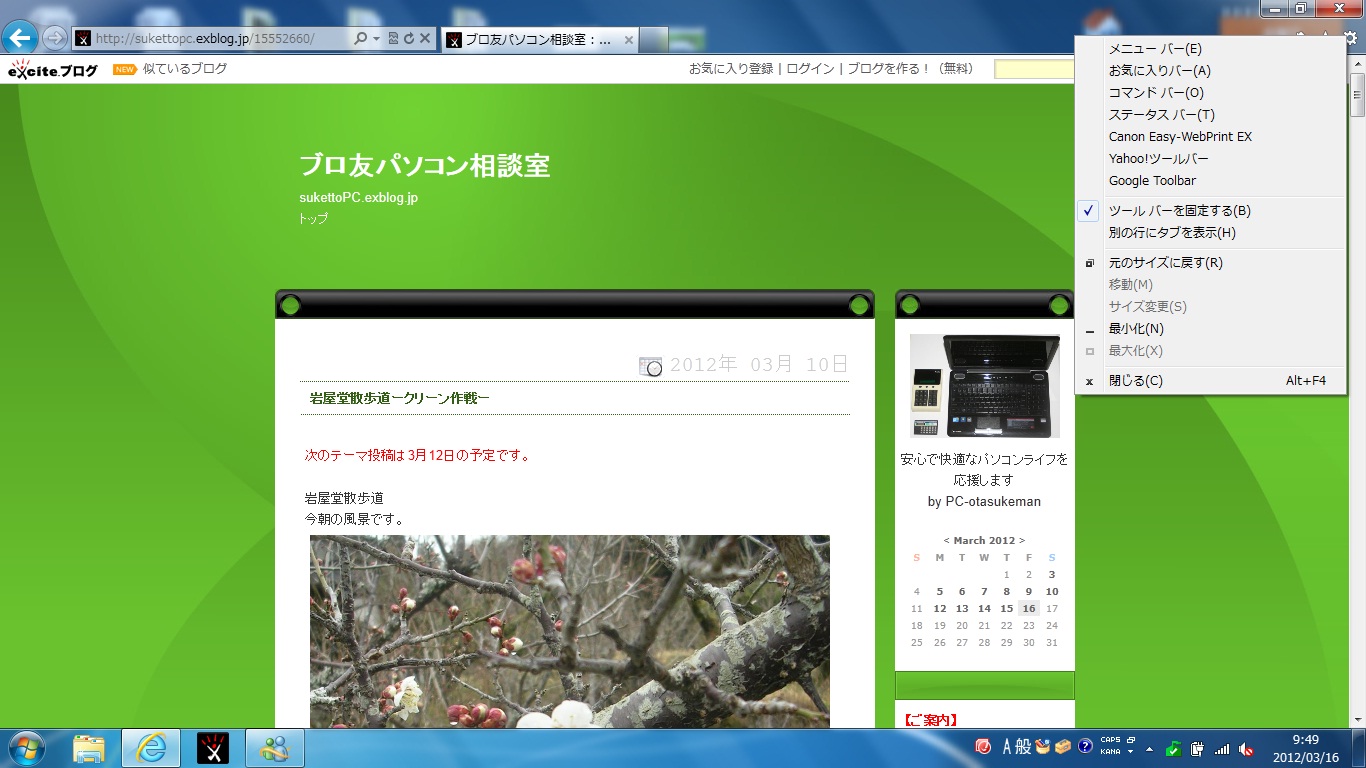Close the ブロ友パソコン相談室 tab

[628, 40]
